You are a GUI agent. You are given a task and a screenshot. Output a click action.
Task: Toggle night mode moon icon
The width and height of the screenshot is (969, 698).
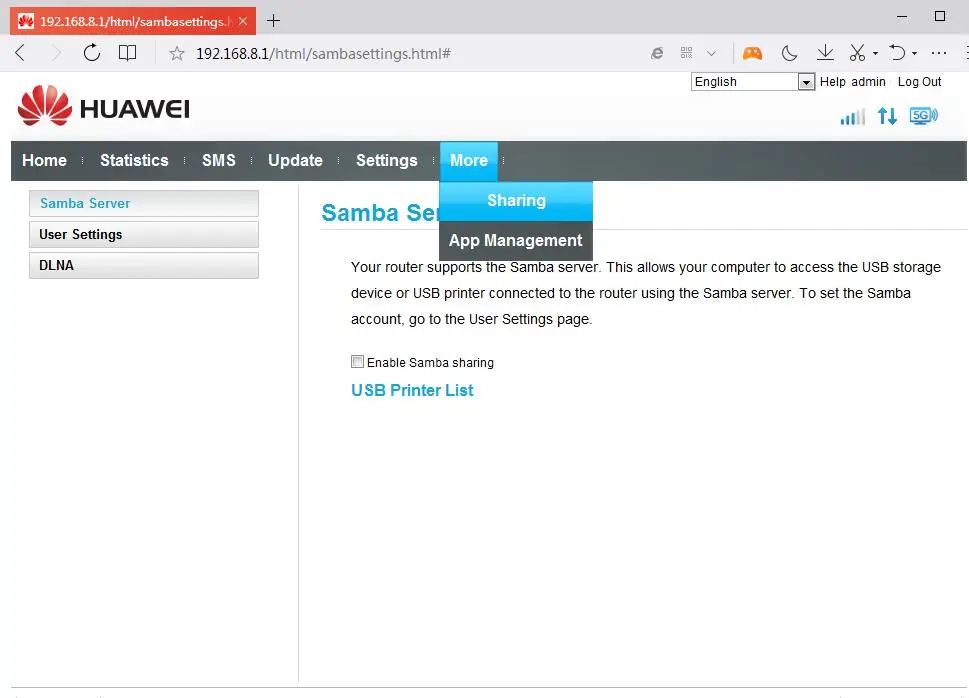point(789,53)
